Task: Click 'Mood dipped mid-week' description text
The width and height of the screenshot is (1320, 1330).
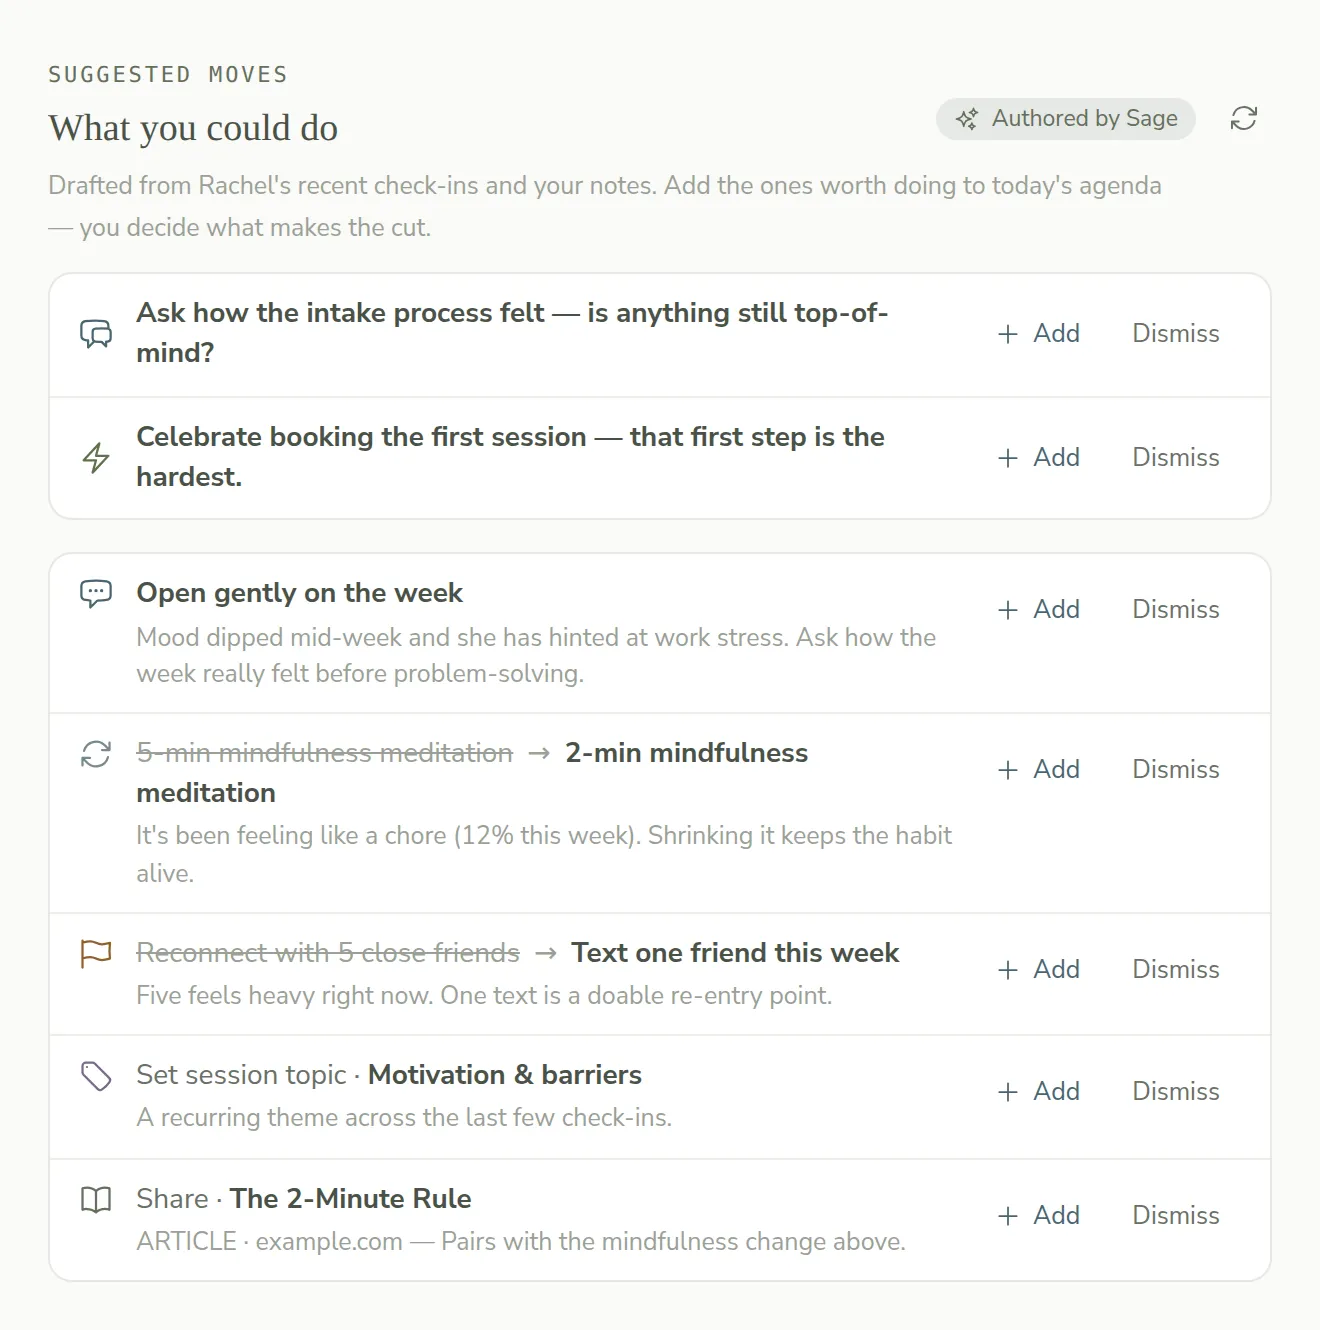Action: coord(536,655)
